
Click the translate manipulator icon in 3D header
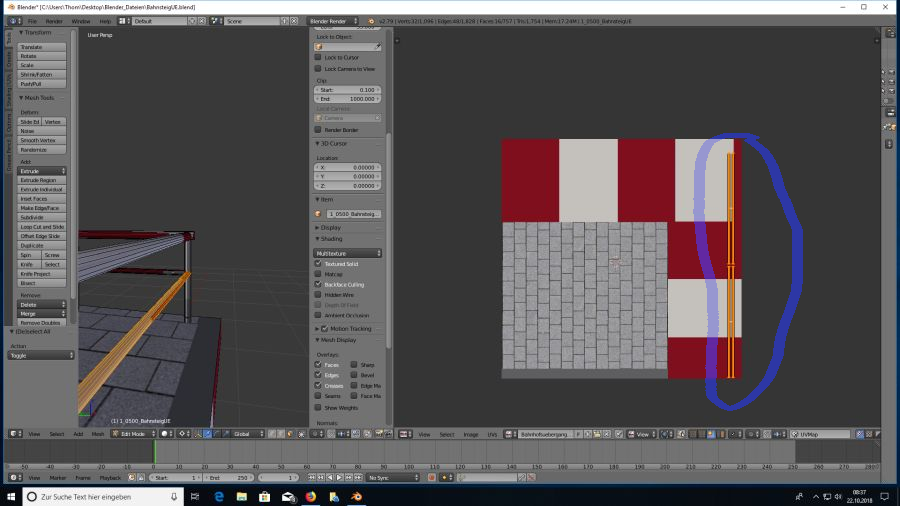pos(209,434)
